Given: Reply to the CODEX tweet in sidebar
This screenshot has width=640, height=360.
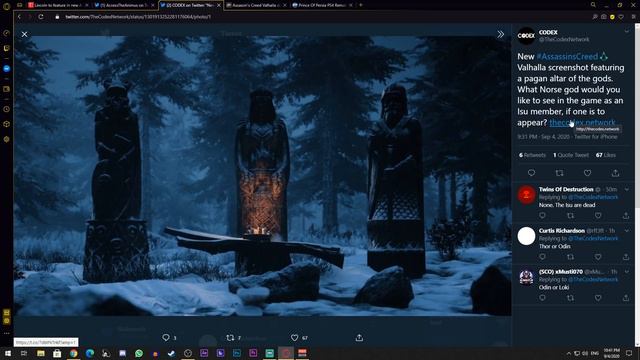Looking at the screenshot, I should (x=531, y=173).
